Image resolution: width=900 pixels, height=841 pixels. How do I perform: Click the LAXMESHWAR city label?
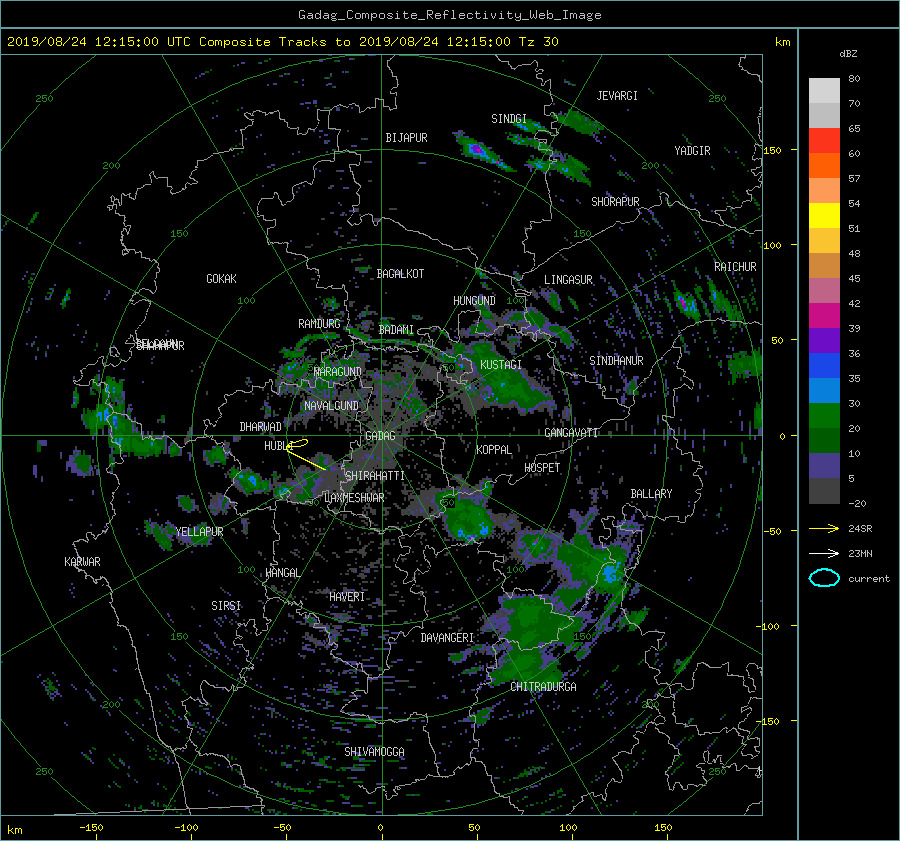pos(354,498)
